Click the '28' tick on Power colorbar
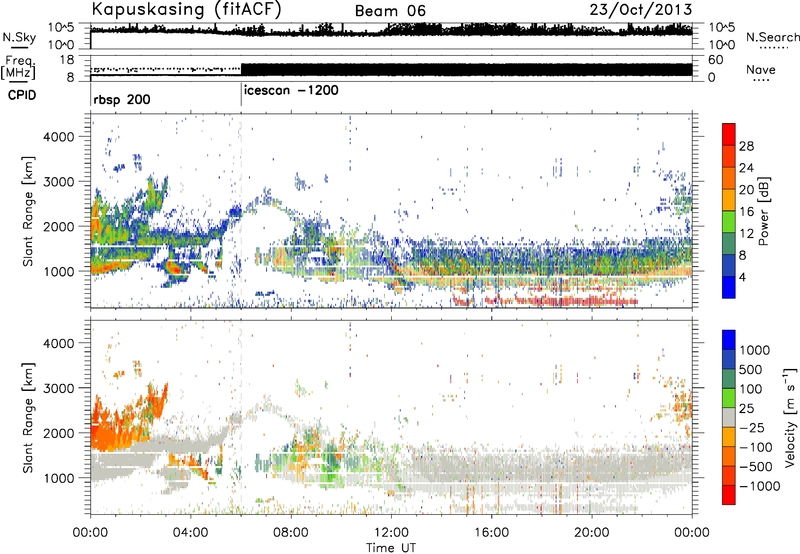The width and height of the screenshot is (800, 554). point(746,146)
